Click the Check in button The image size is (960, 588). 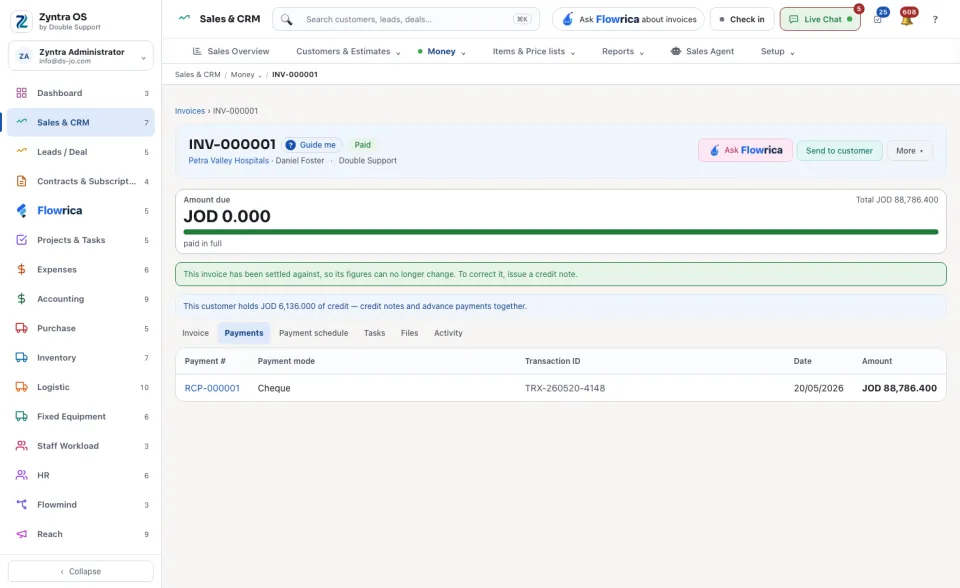tap(742, 19)
